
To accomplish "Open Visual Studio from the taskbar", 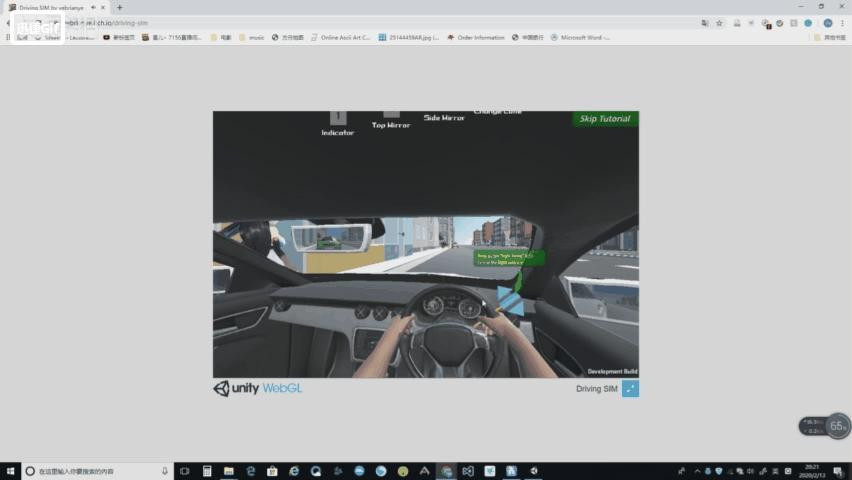I will point(468,471).
